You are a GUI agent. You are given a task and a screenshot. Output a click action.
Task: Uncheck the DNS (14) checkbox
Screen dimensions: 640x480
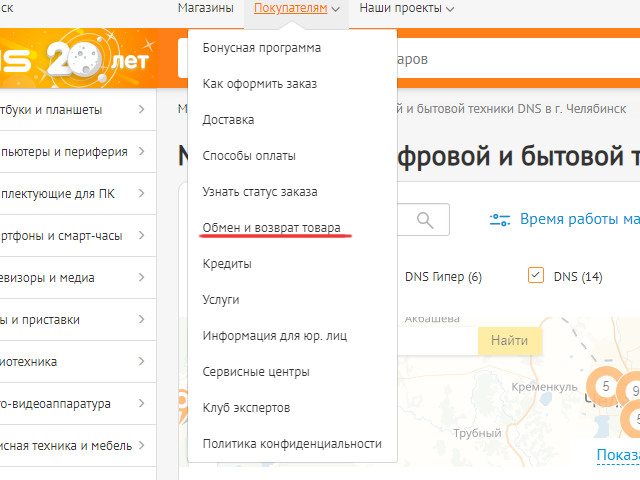(x=536, y=276)
